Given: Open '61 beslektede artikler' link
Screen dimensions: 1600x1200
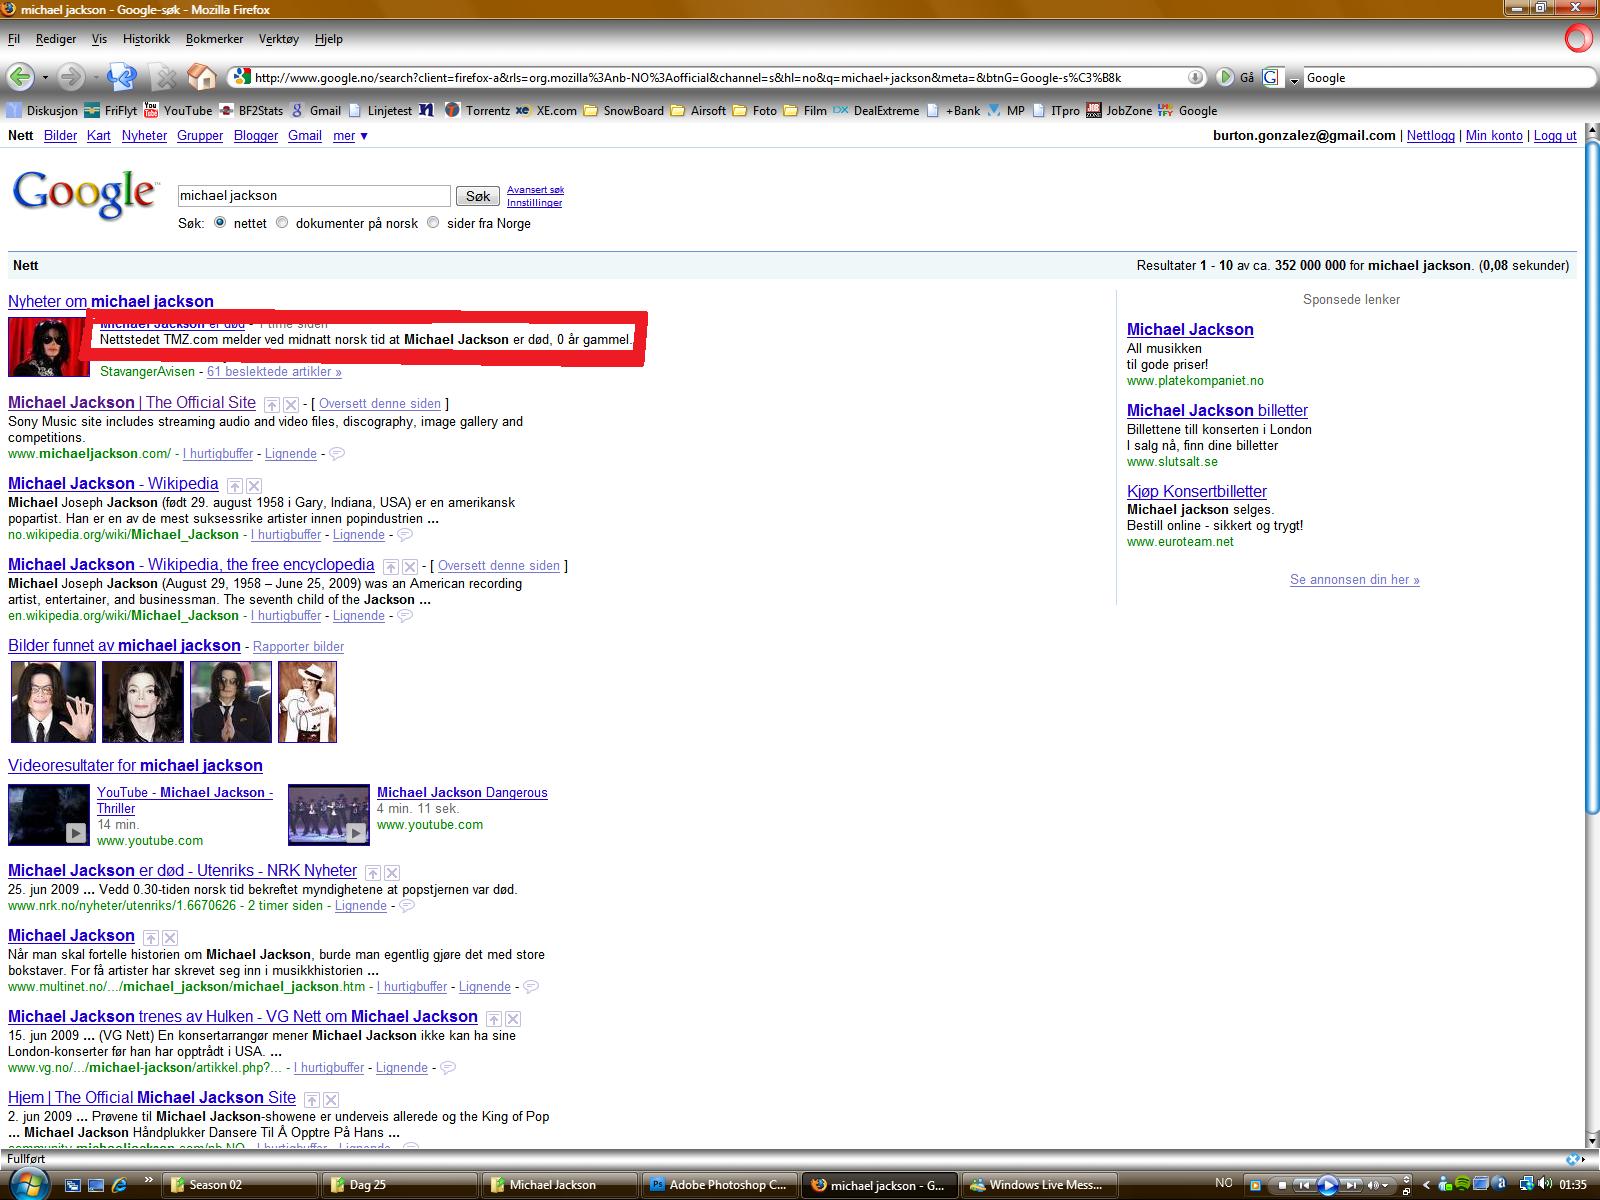Looking at the screenshot, I should 274,372.
